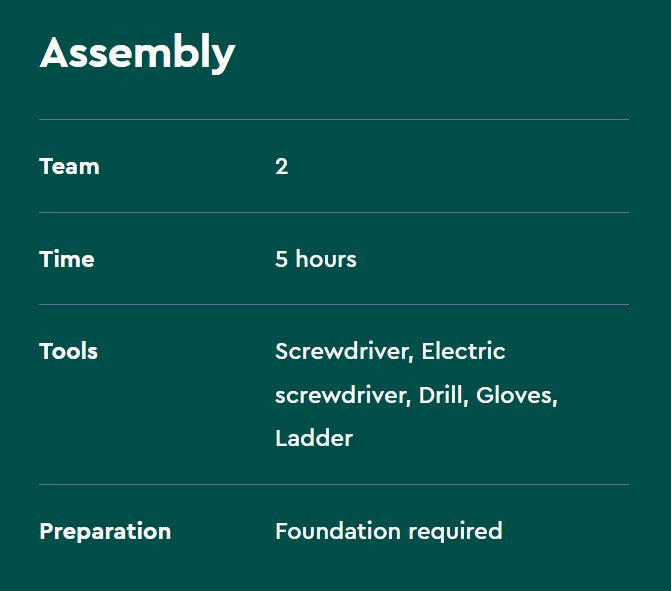671x591 pixels.
Task: Select the word "Electric" in the tools list
Action: coord(463,352)
